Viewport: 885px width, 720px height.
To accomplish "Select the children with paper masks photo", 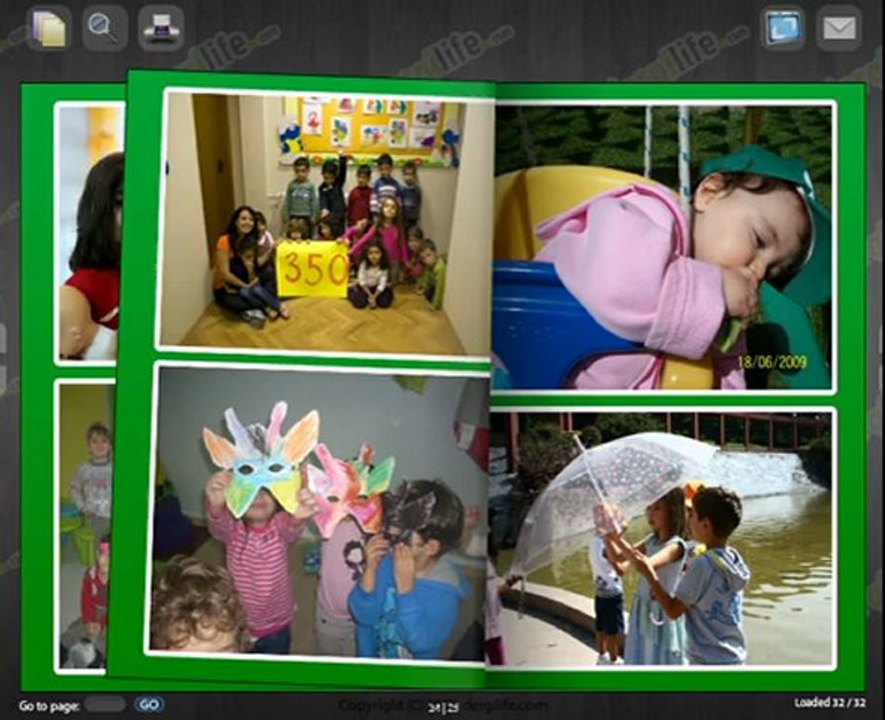I will (x=317, y=512).
